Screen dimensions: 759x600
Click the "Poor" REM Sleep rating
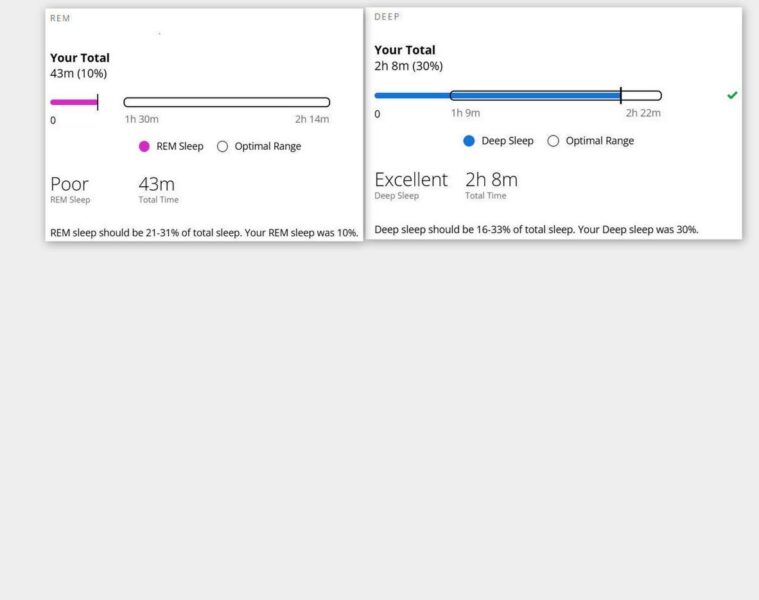(69, 184)
